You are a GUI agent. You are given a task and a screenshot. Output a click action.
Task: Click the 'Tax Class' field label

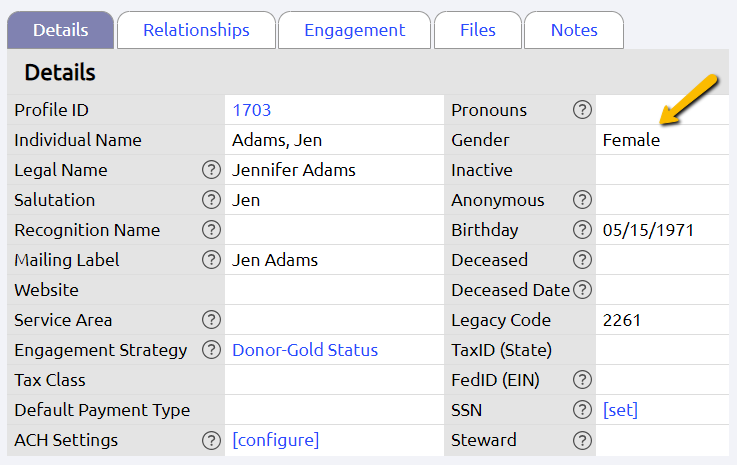(50, 380)
